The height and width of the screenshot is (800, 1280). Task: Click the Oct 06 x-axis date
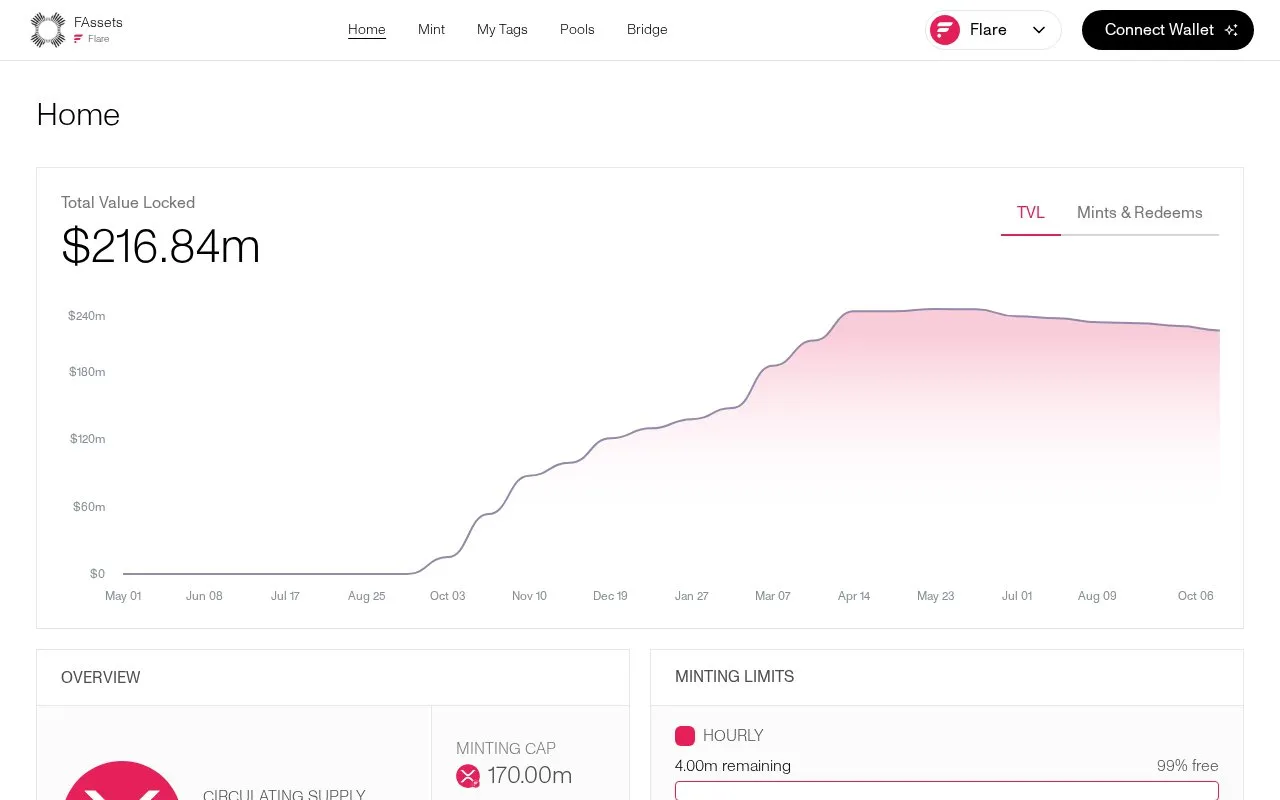(1196, 596)
